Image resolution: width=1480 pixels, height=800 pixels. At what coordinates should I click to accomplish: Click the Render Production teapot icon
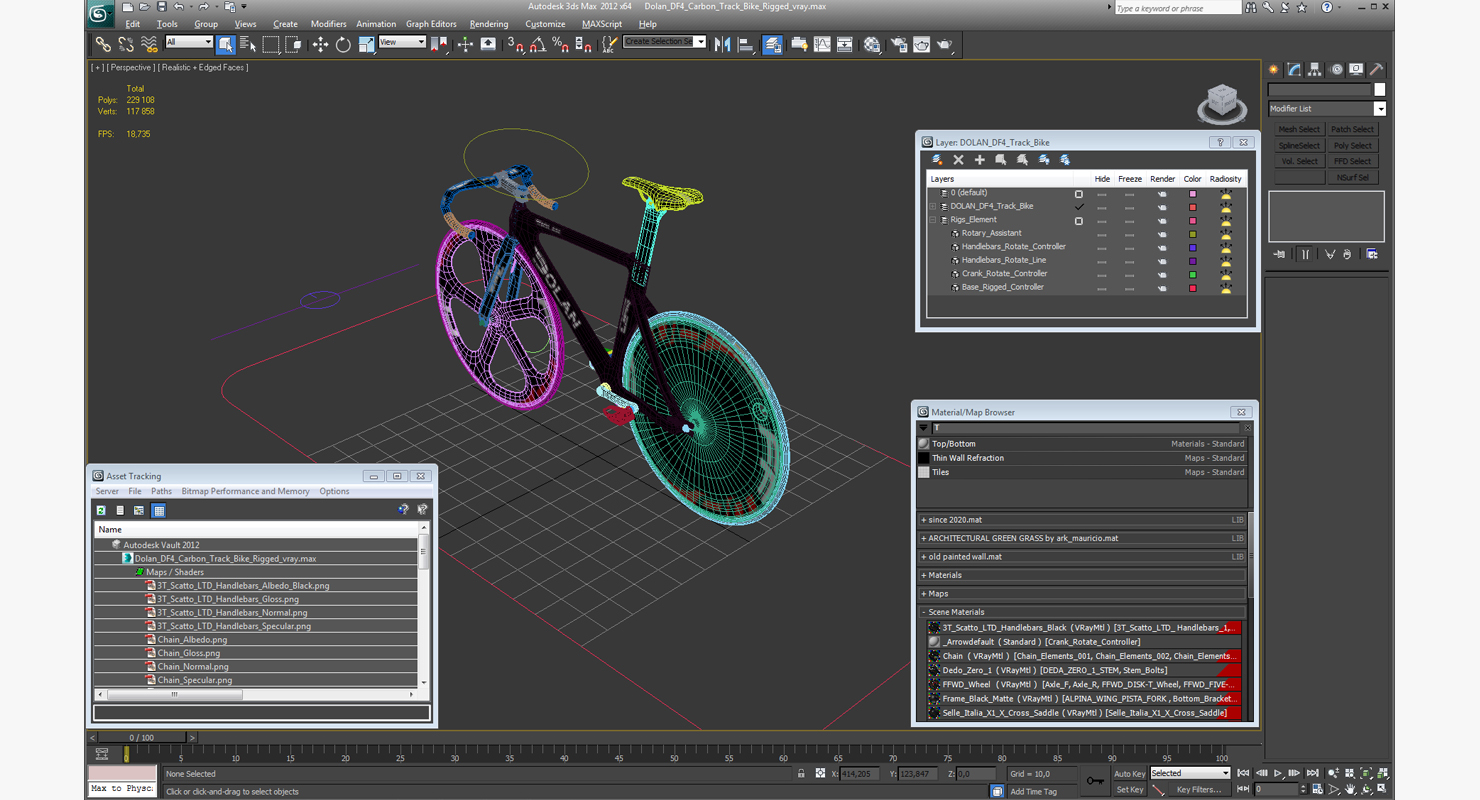tap(945, 44)
